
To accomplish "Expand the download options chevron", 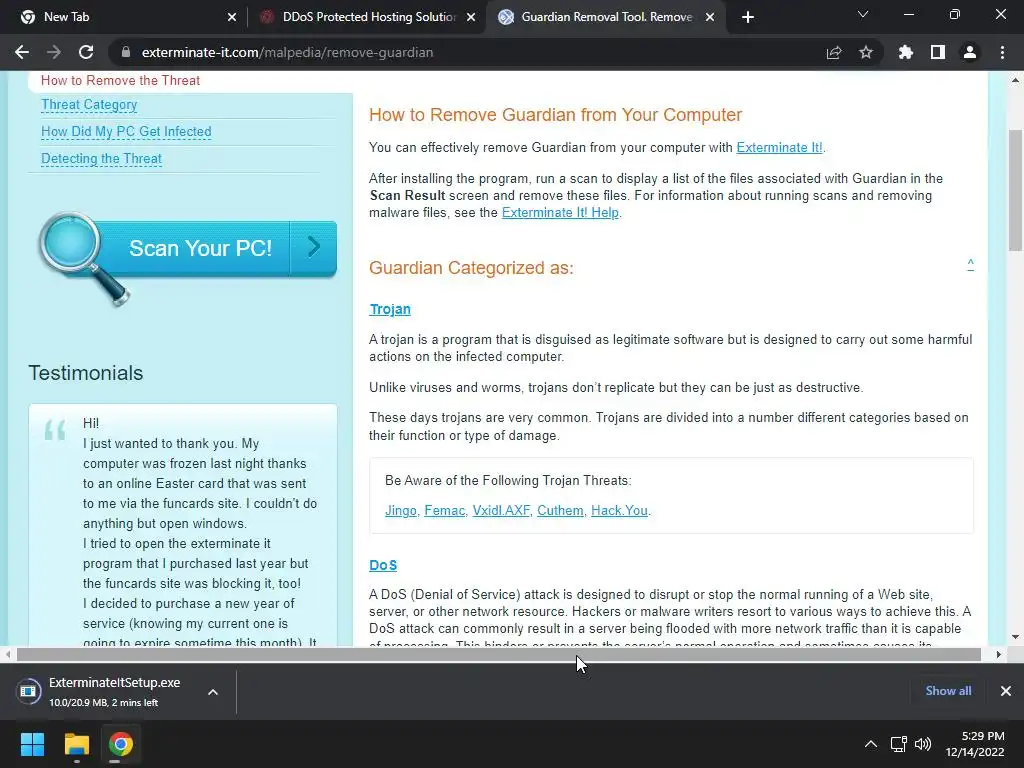I will (x=213, y=692).
